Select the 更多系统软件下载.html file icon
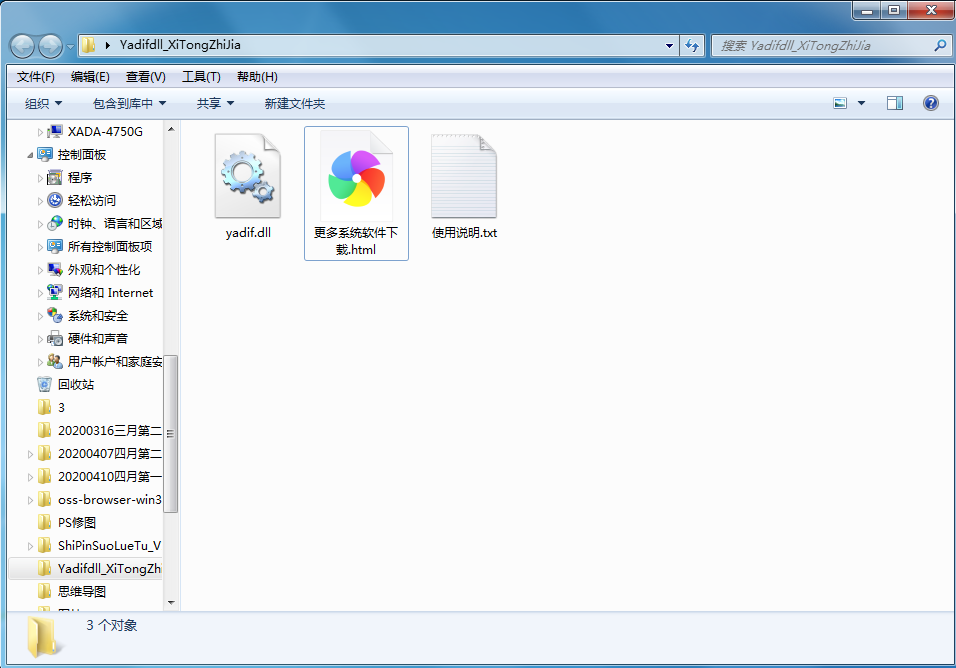The width and height of the screenshot is (956, 668). pyautogui.click(x=357, y=176)
